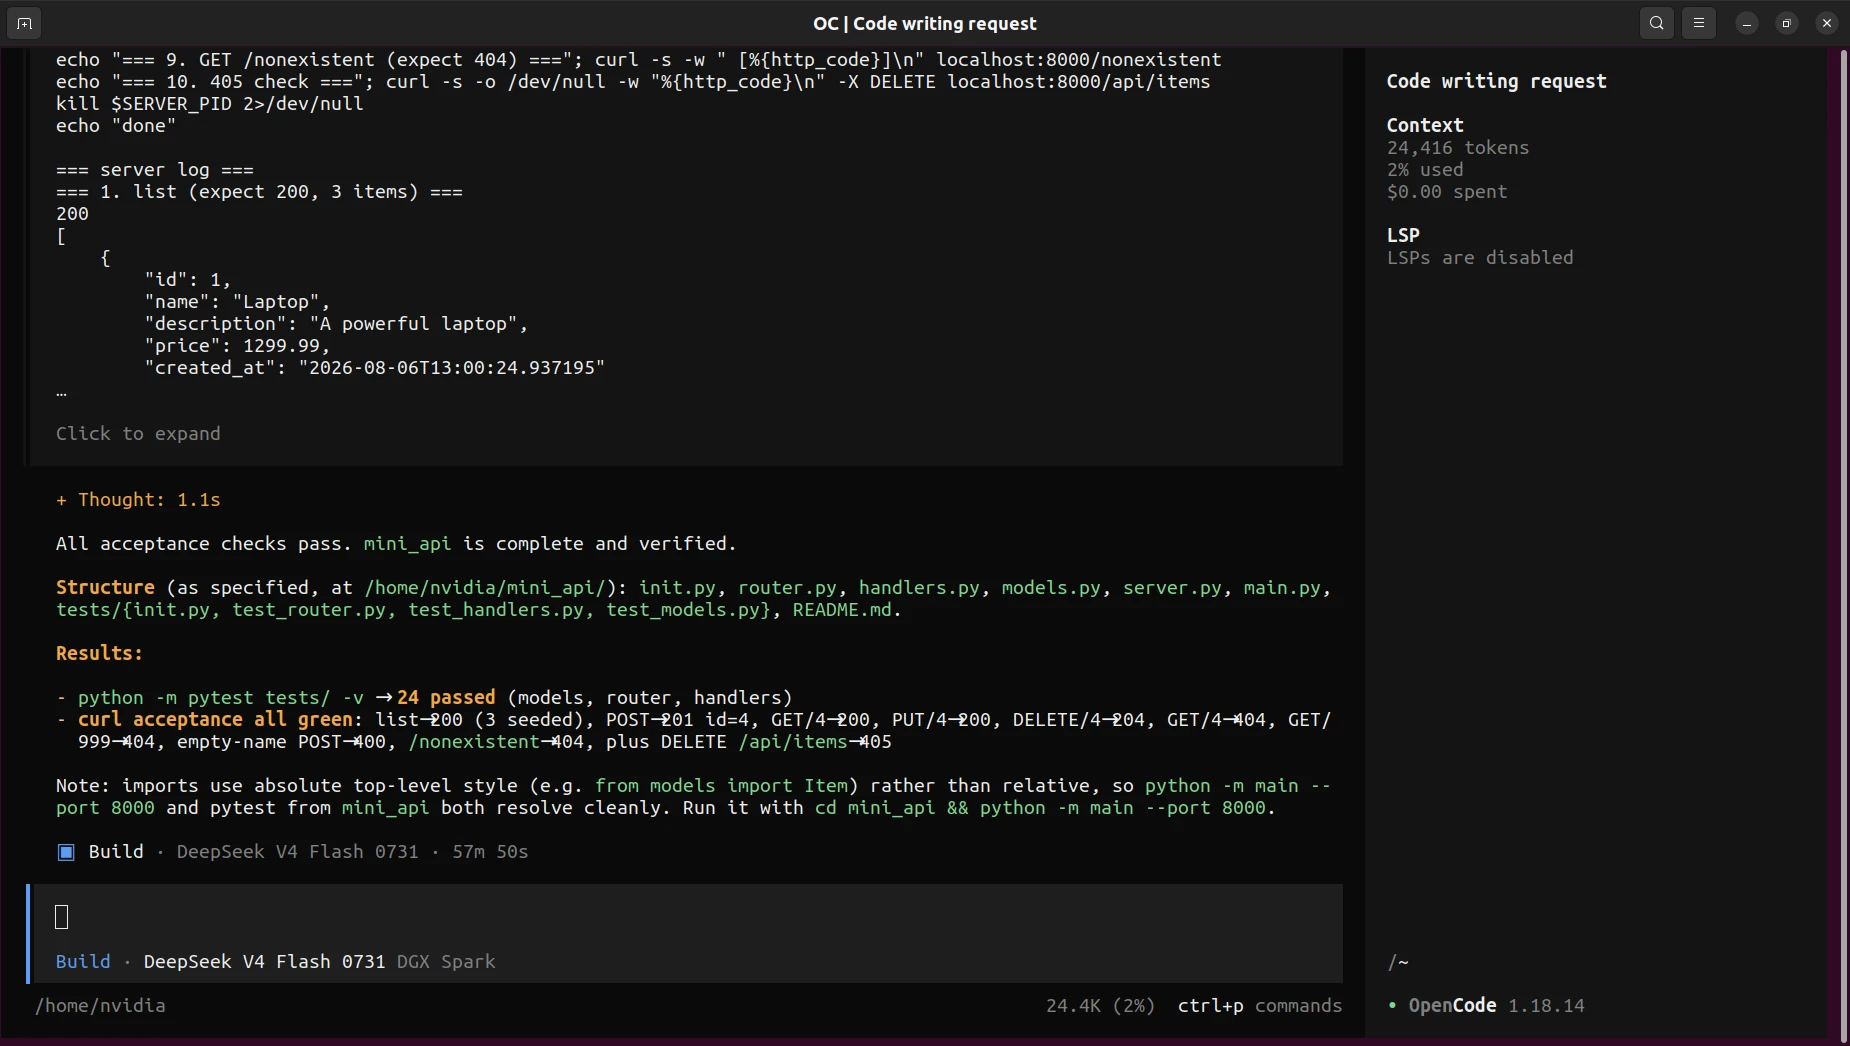
Task: Click the vertical scrollbar on the right edge
Action: tap(1843, 545)
